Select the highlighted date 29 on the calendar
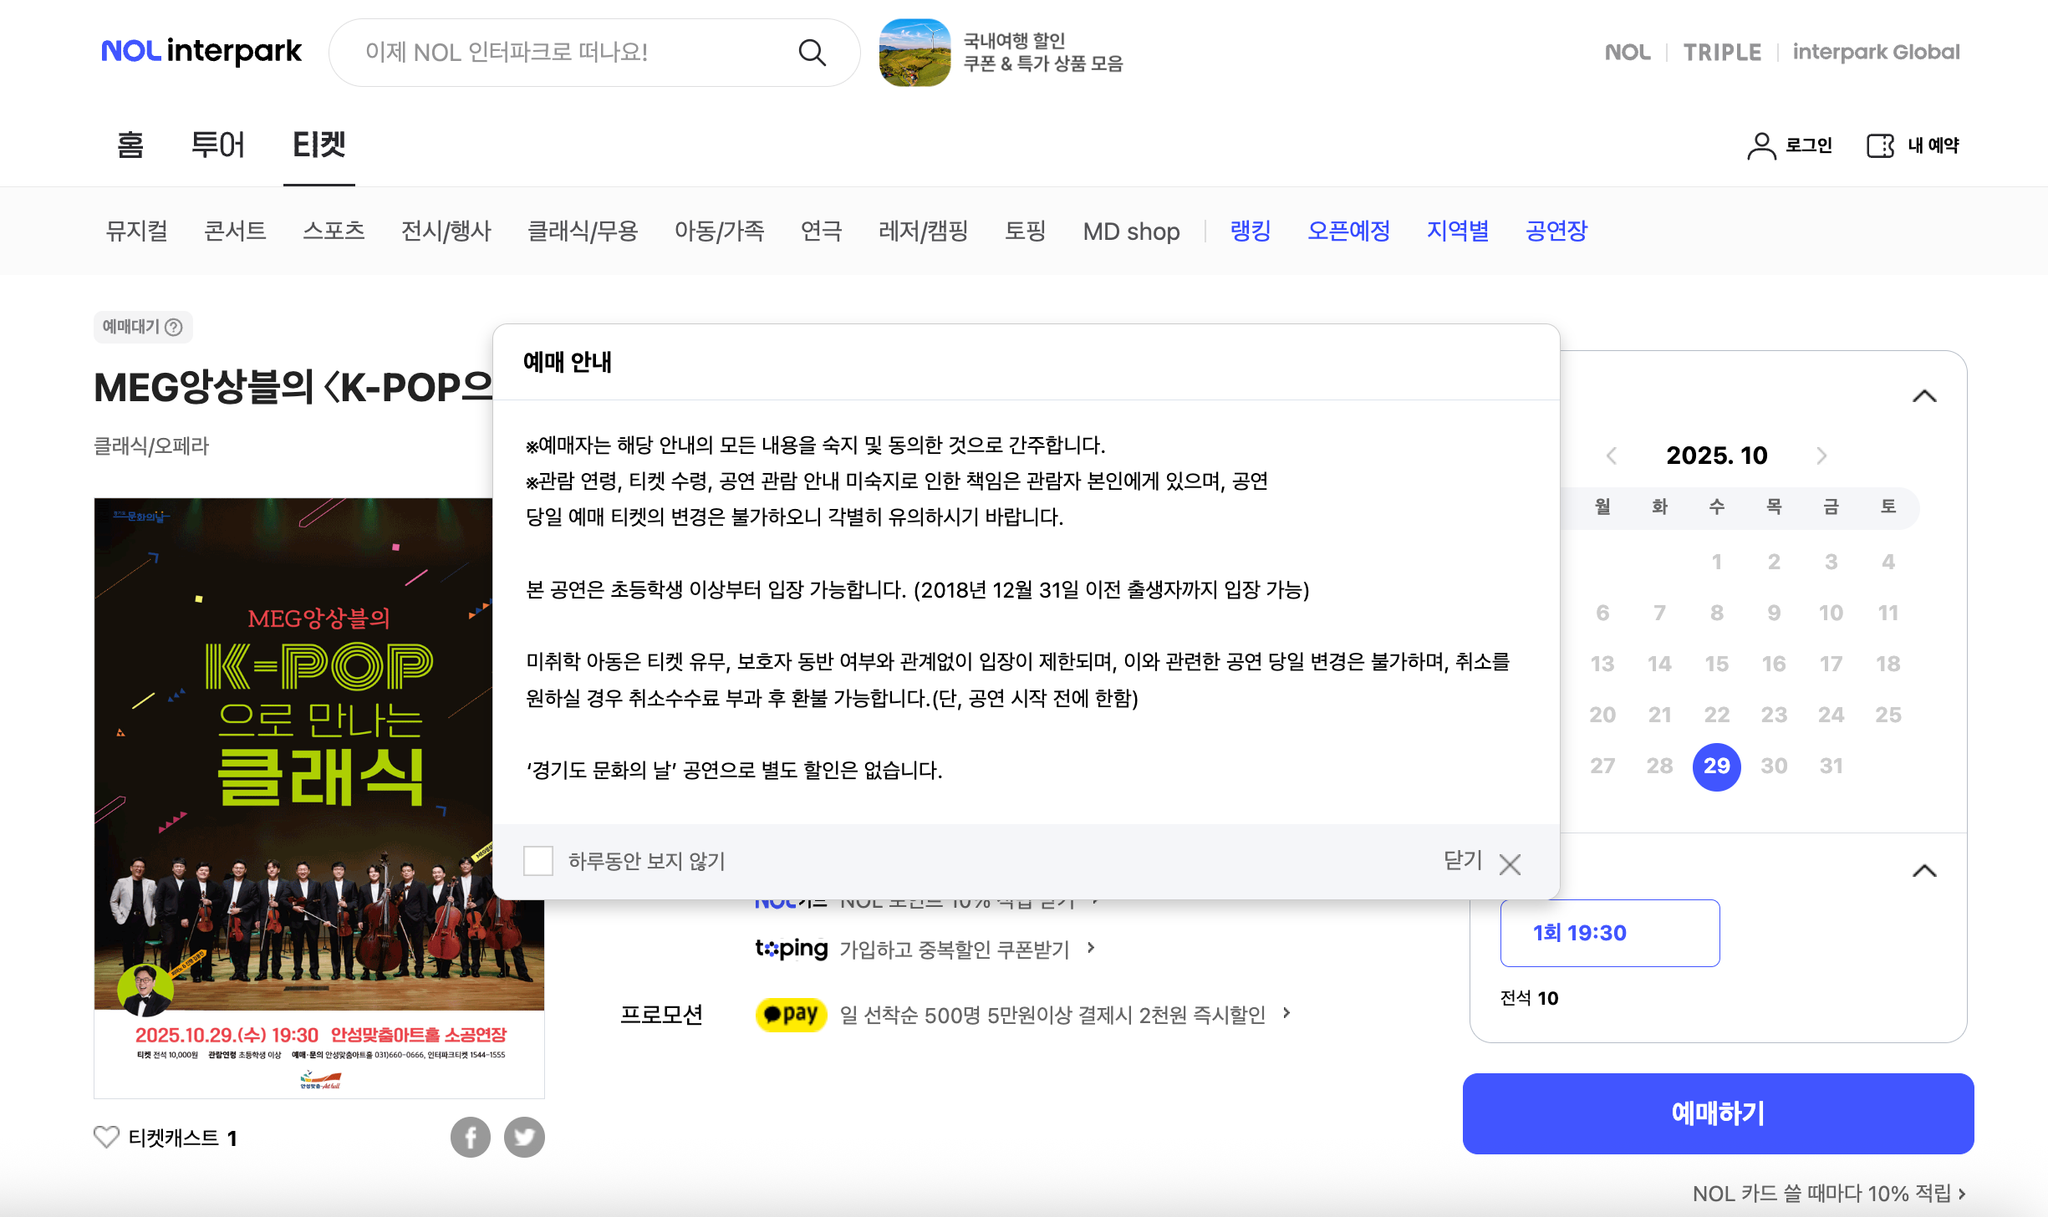The height and width of the screenshot is (1217, 2048). coord(1716,766)
